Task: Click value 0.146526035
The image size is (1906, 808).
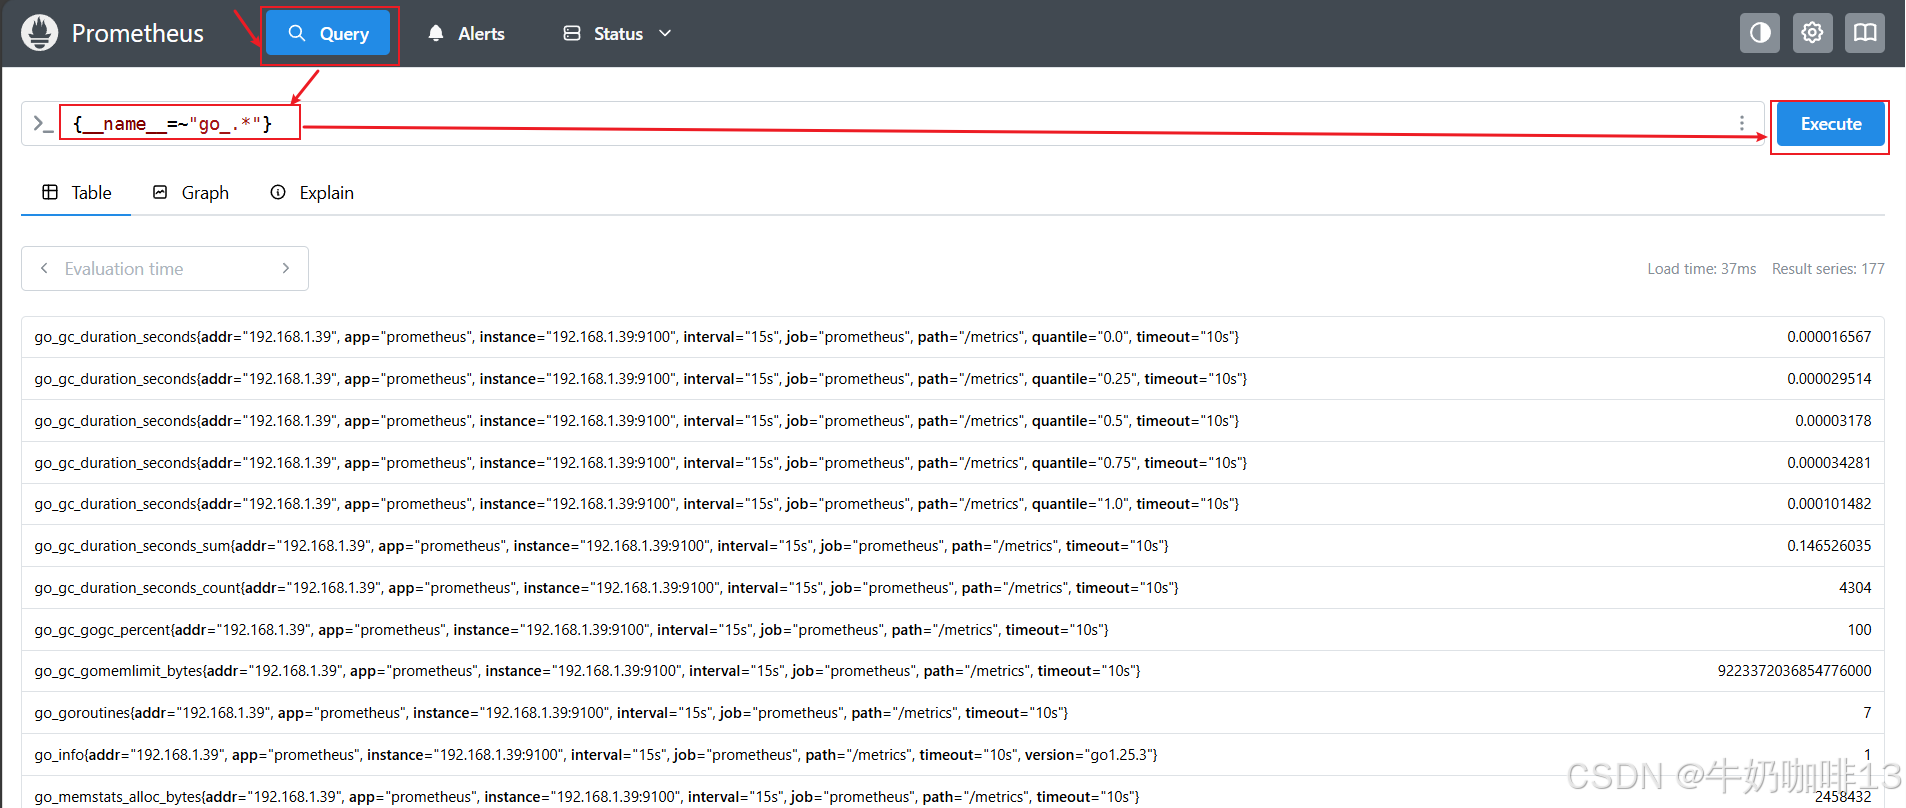Action: pyautogui.click(x=1829, y=546)
